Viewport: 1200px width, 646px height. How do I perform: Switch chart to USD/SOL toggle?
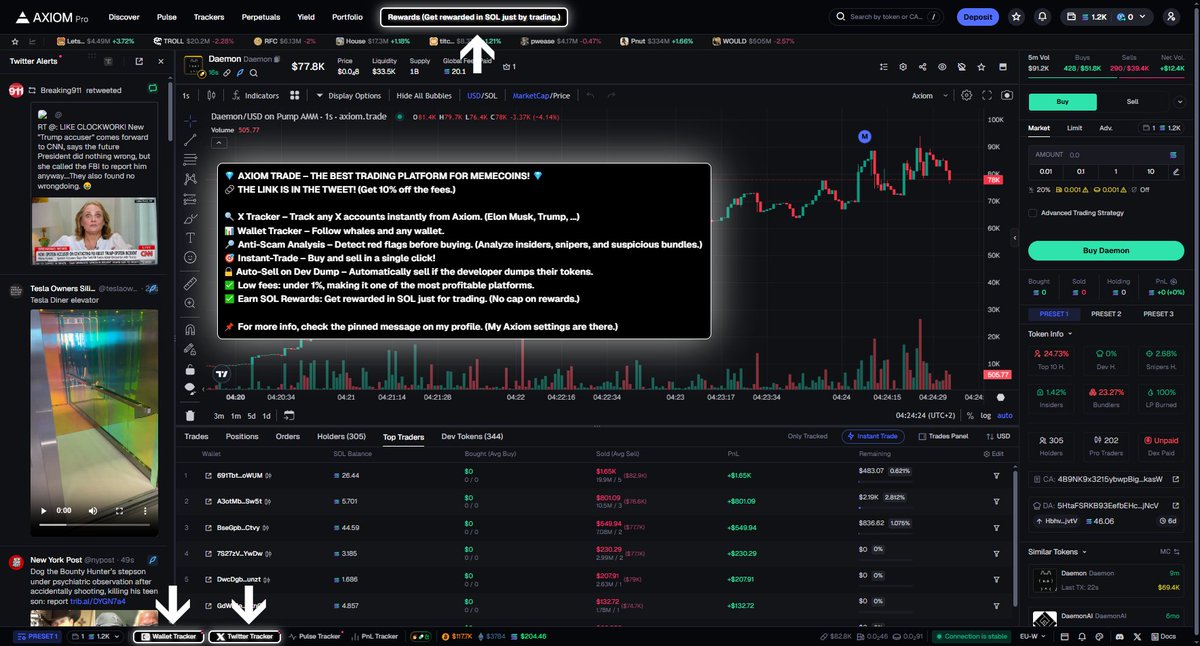(x=482, y=96)
